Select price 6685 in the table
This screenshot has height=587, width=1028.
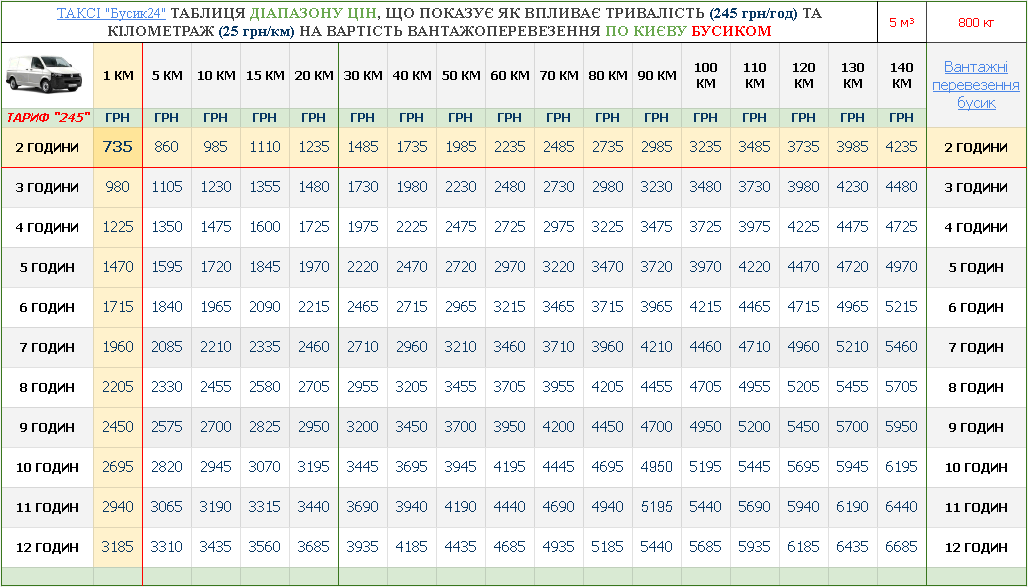[902, 547]
